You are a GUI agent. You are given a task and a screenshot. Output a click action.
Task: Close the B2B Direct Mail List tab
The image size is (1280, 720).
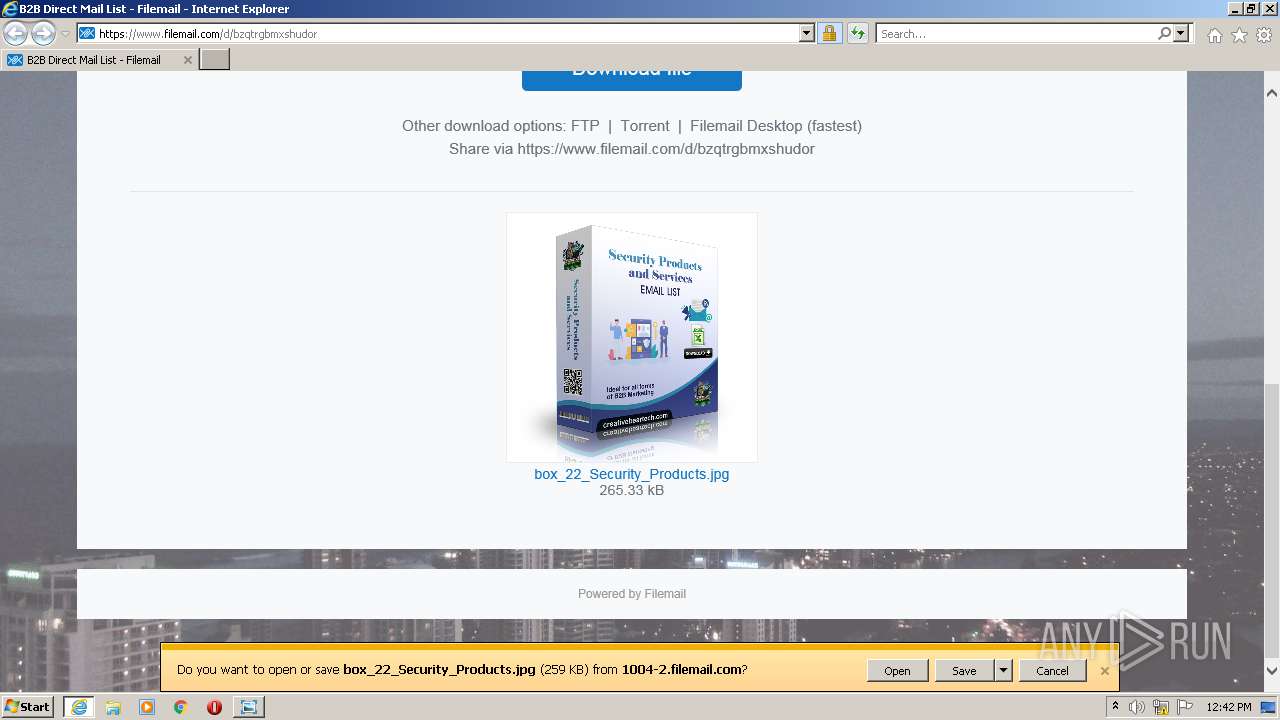(187, 60)
